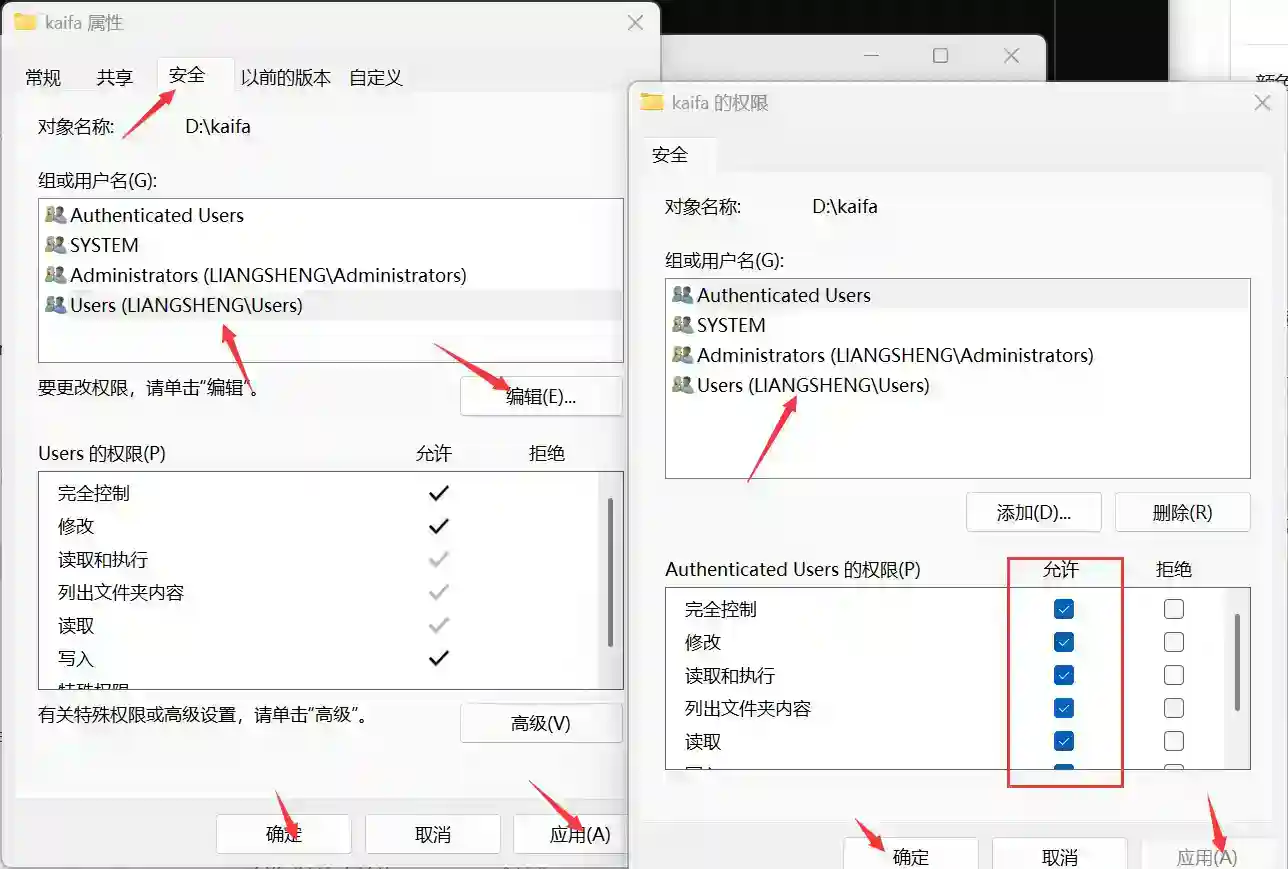This screenshot has width=1288, height=869.
Task: Click the 编辑(E) button
Action: (x=540, y=396)
